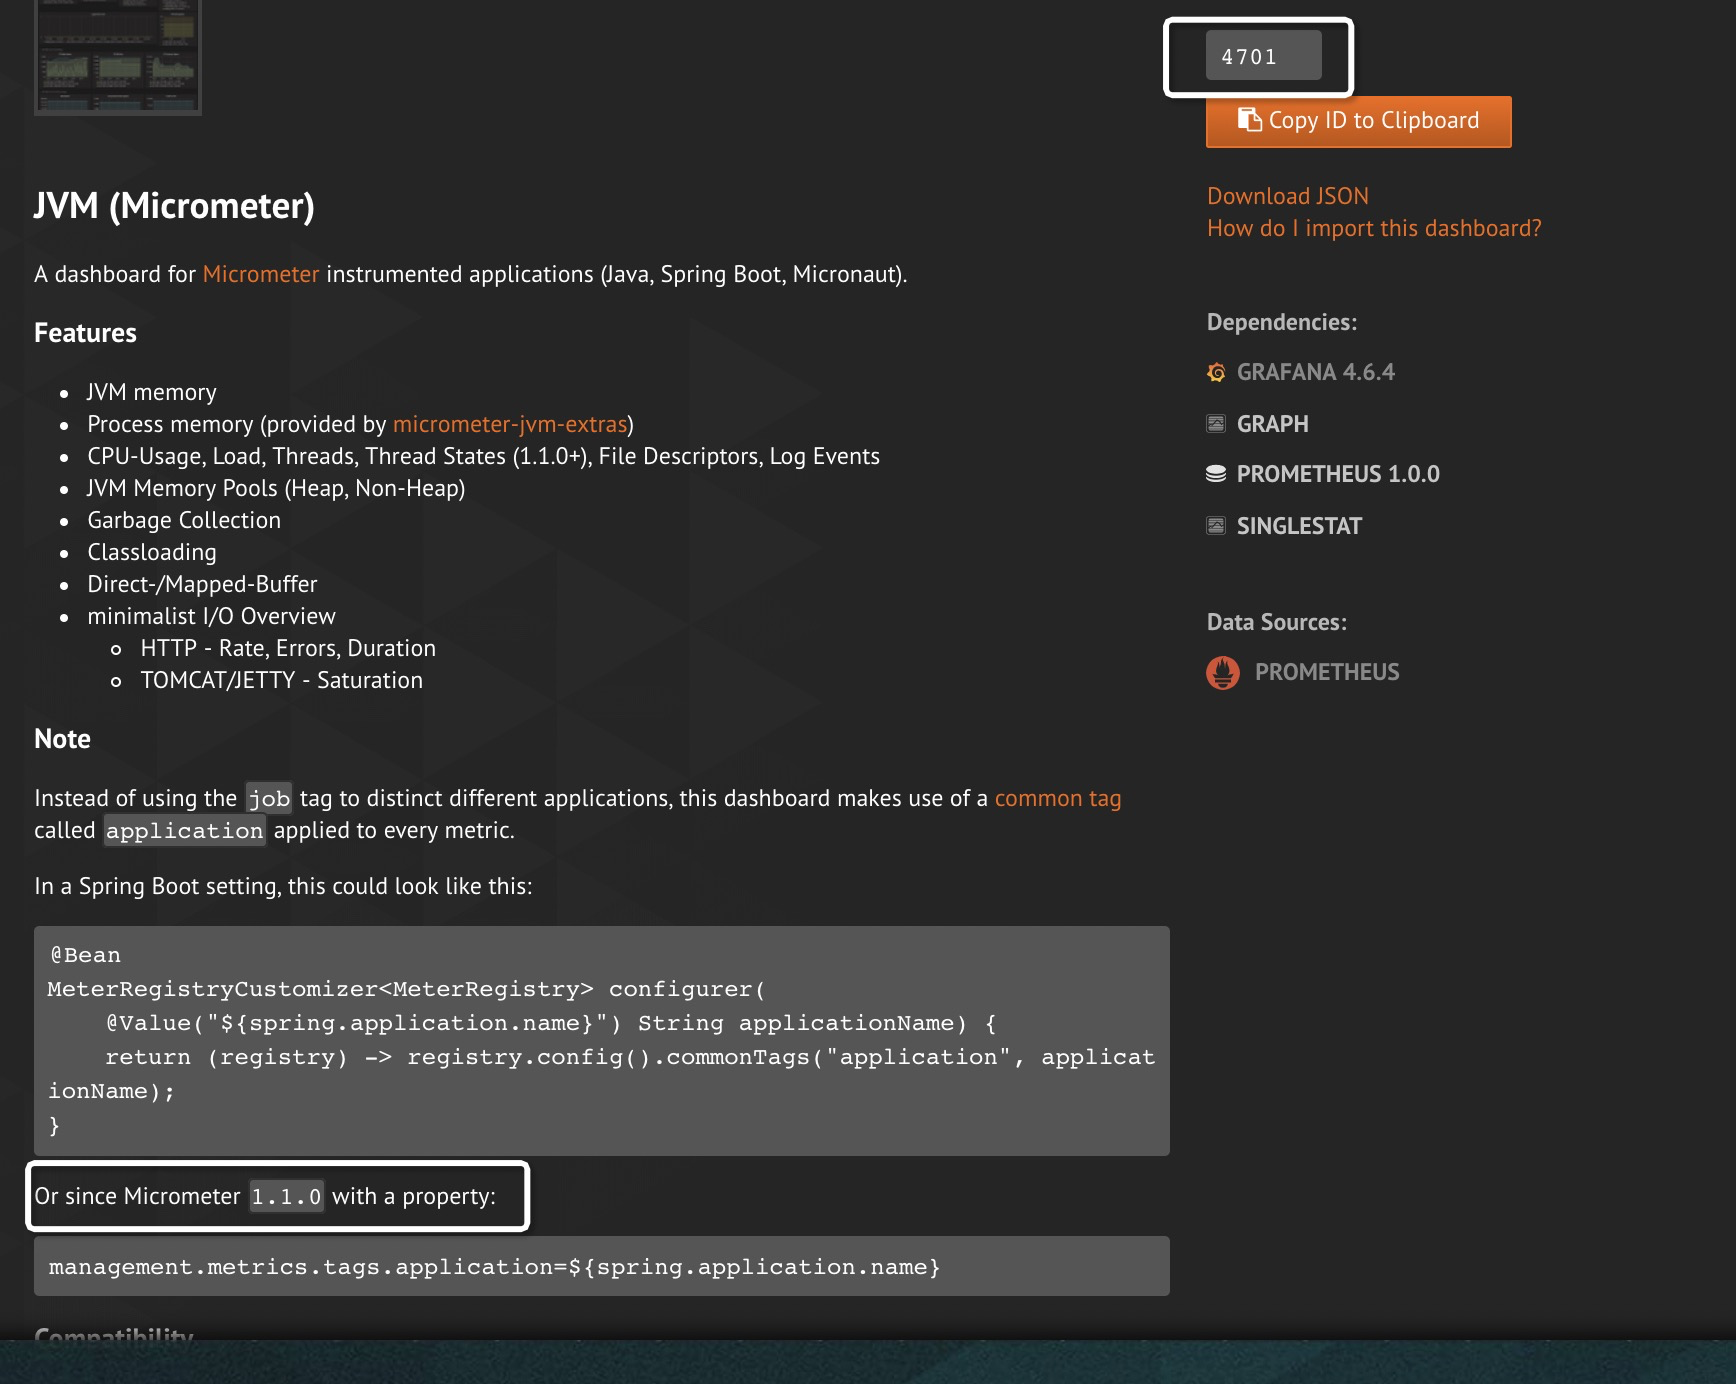Click the database icon next to PROMETHEUS 1.0.0
Image resolution: width=1736 pixels, height=1384 pixels.
1216,474
